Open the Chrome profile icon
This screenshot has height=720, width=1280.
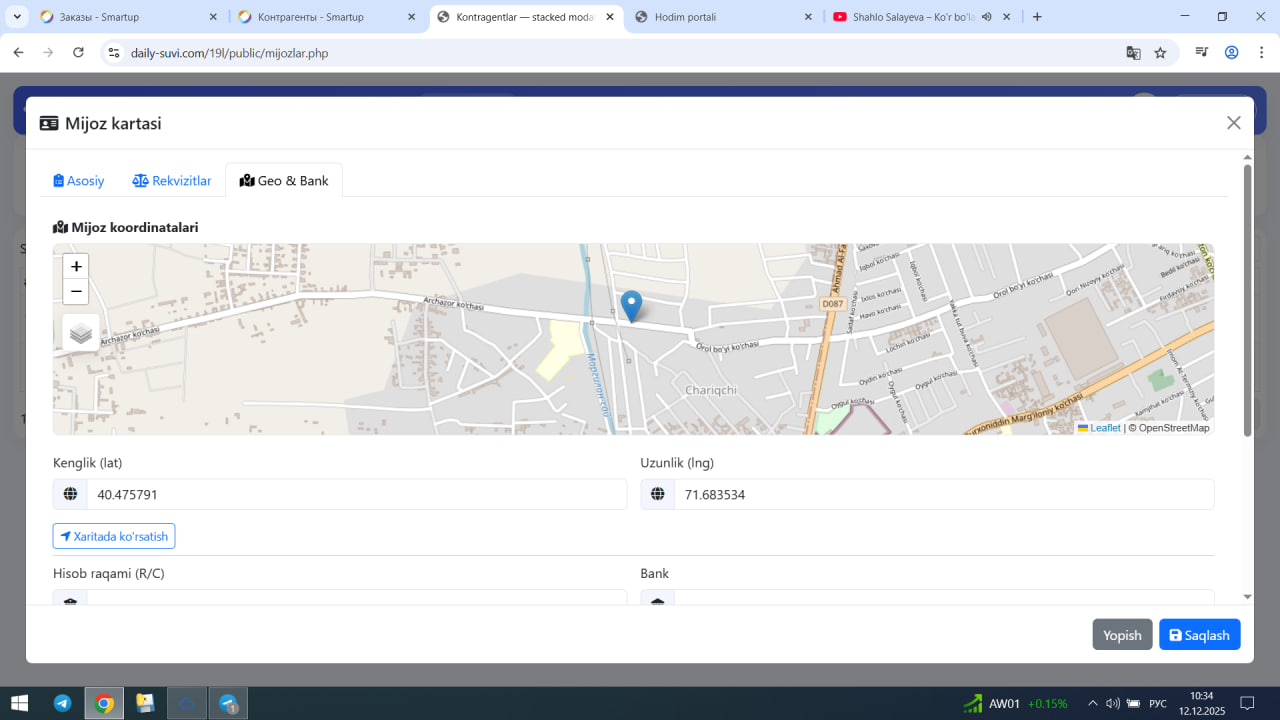pyautogui.click(x=1231, y=53)
